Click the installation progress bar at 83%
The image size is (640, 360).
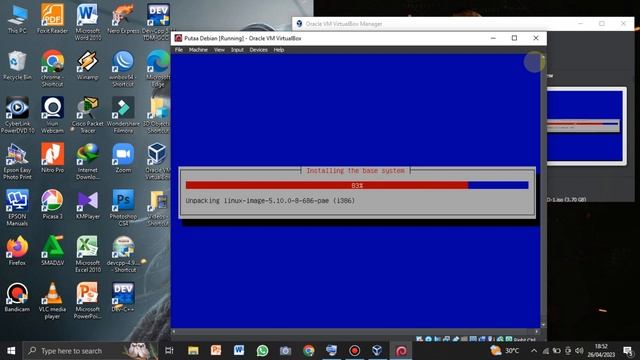[x=357, y=185]
